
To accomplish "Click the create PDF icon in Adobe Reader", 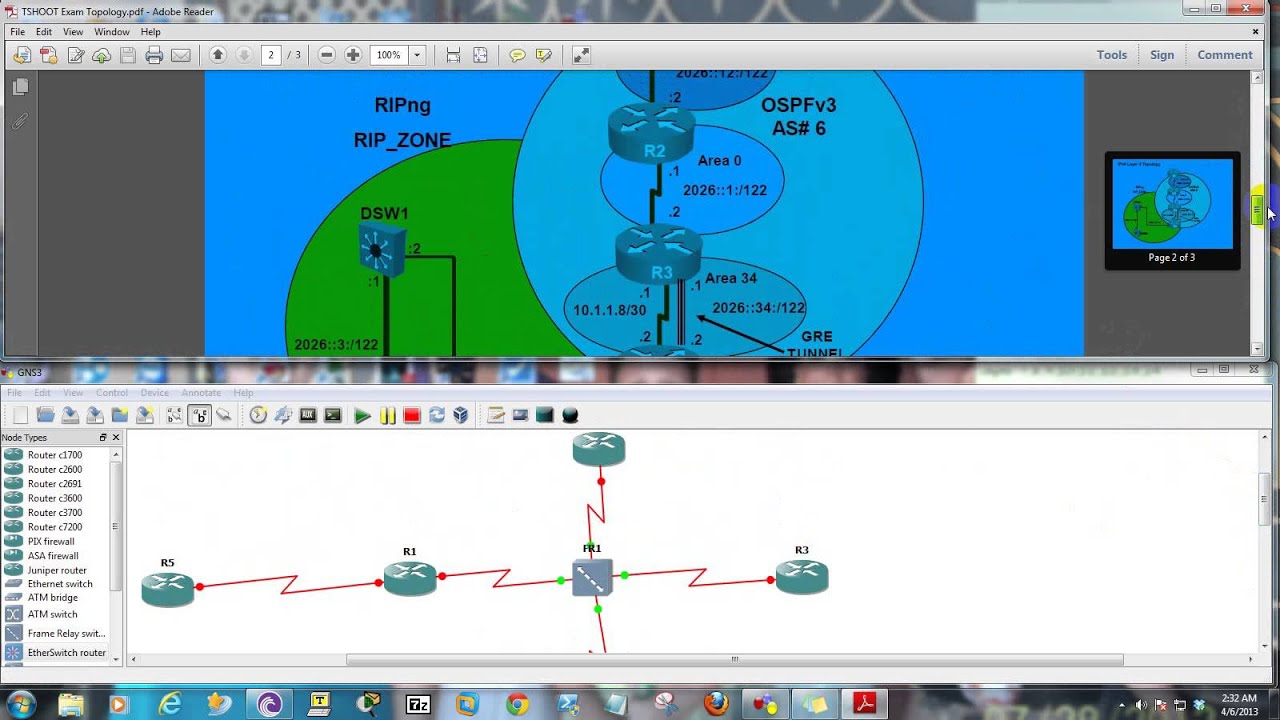I will [x=48, y=56].
